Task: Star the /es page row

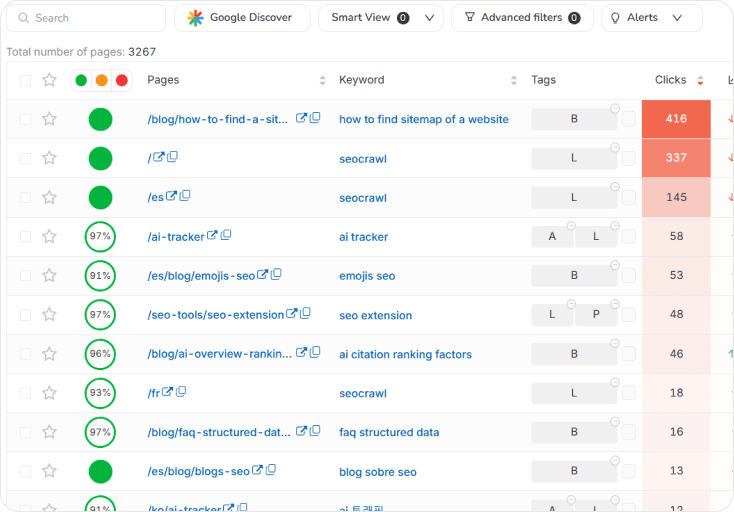Action: point(49,197)
